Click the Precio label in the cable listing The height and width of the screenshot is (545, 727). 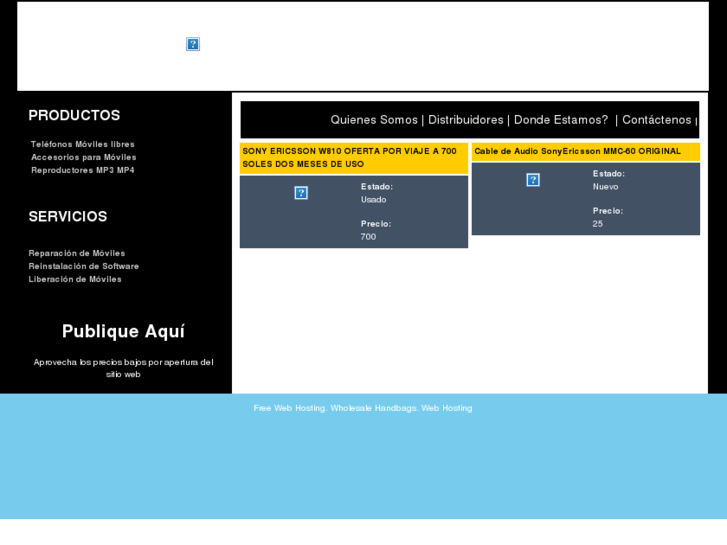point(607,211)
